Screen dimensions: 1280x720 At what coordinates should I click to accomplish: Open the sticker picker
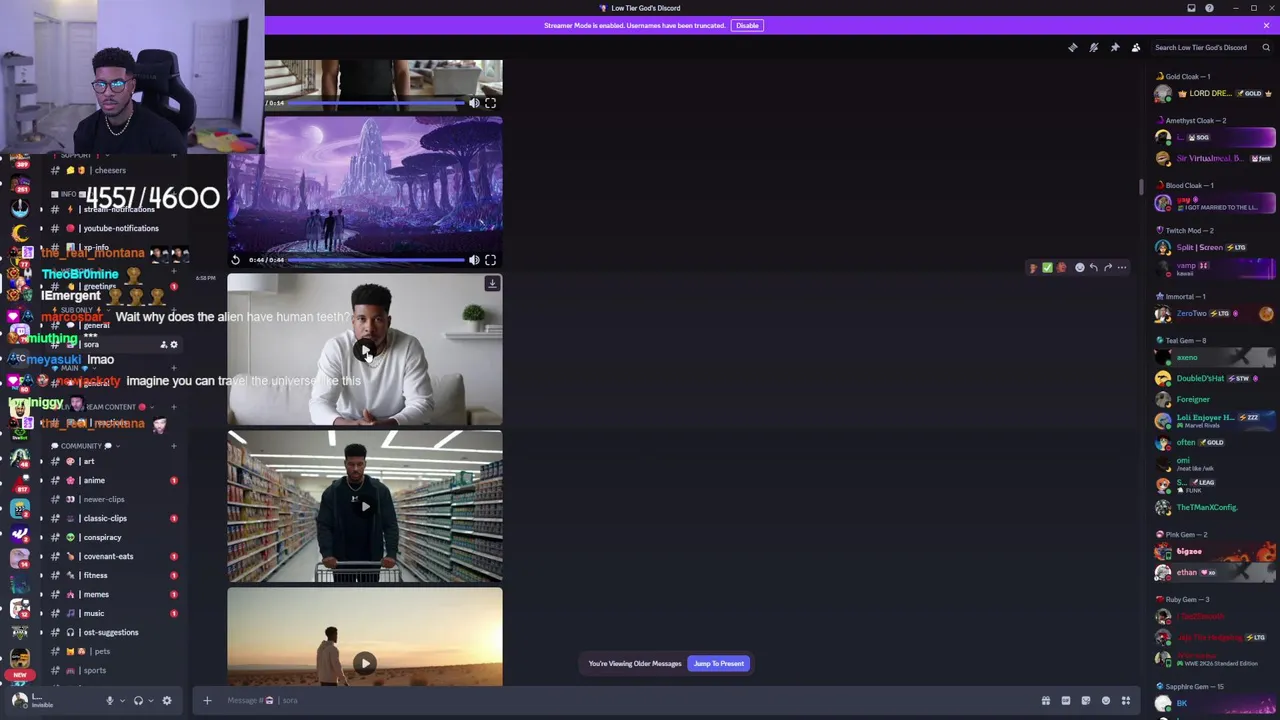(x=1086, y=700)
